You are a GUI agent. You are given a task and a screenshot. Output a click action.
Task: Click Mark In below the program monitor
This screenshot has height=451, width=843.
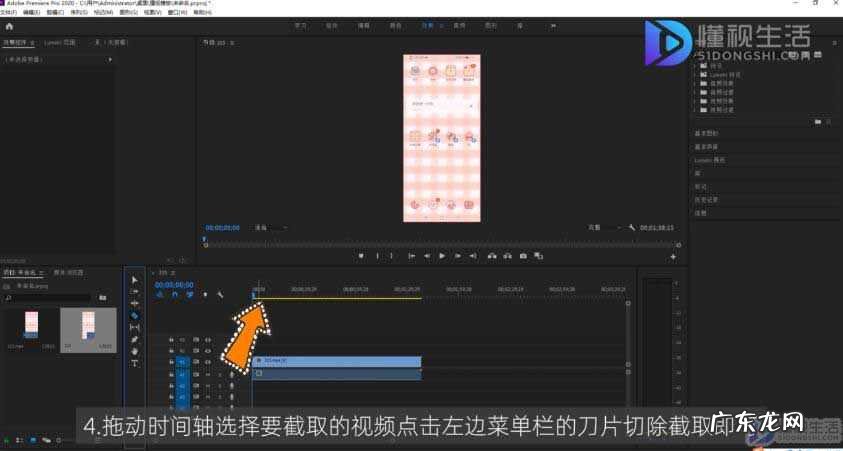(377, 256)
